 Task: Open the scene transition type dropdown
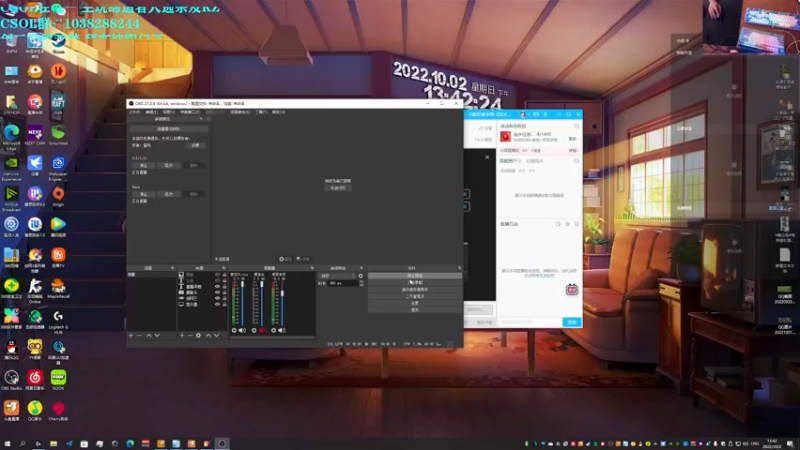point(337,276)
